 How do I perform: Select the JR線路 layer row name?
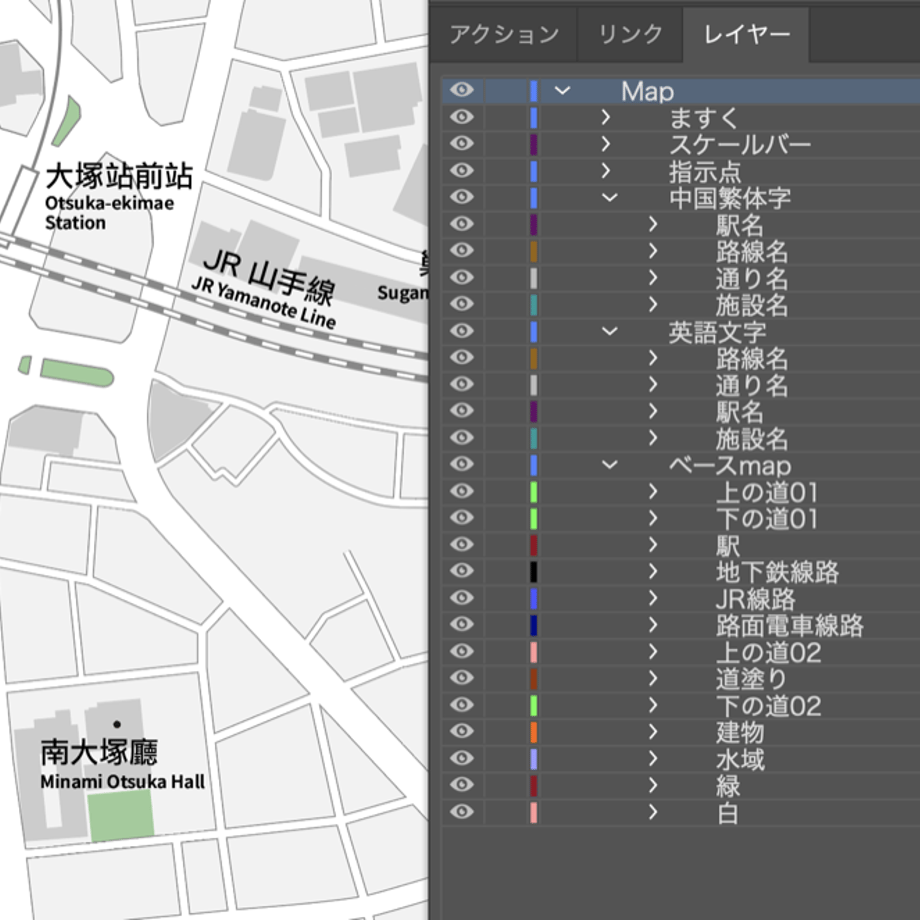756,598
